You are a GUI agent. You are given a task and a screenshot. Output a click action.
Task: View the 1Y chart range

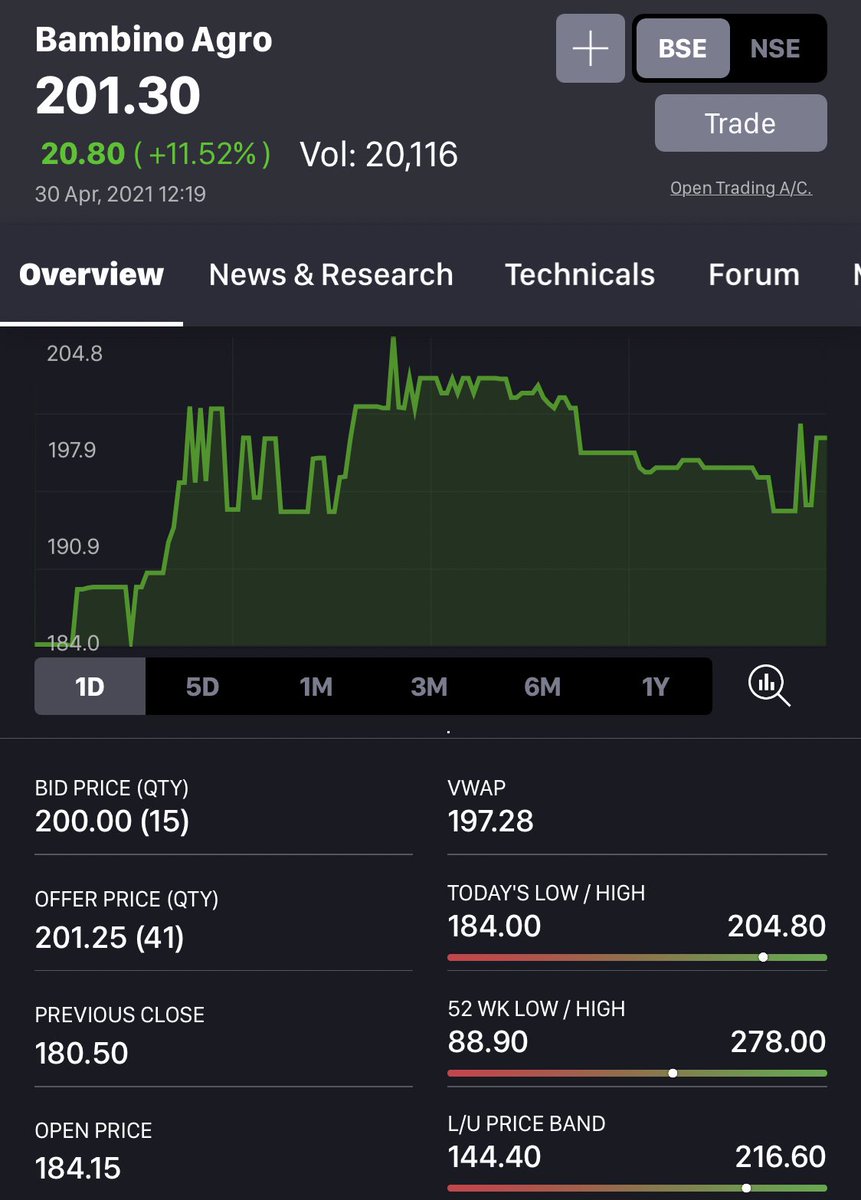pos(655,686)
